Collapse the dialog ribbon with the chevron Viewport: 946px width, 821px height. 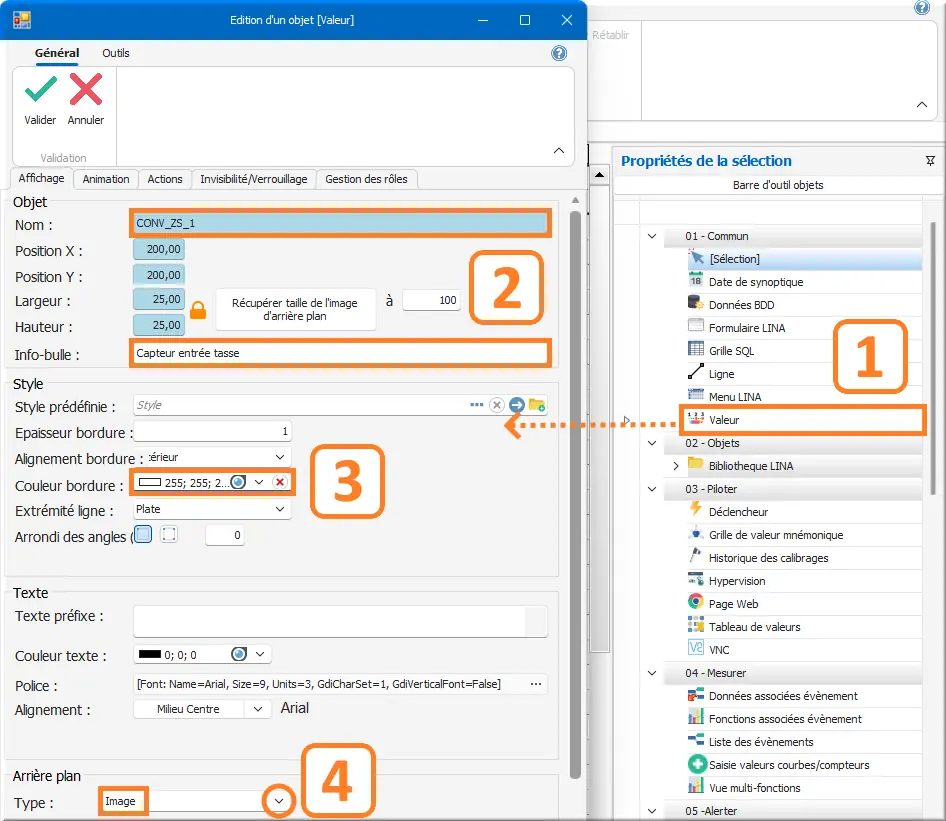click(559, 151)
